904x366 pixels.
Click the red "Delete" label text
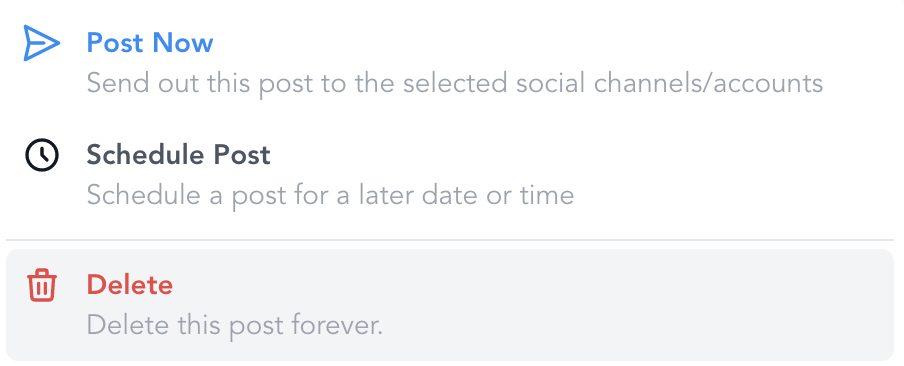pos(130,285)
